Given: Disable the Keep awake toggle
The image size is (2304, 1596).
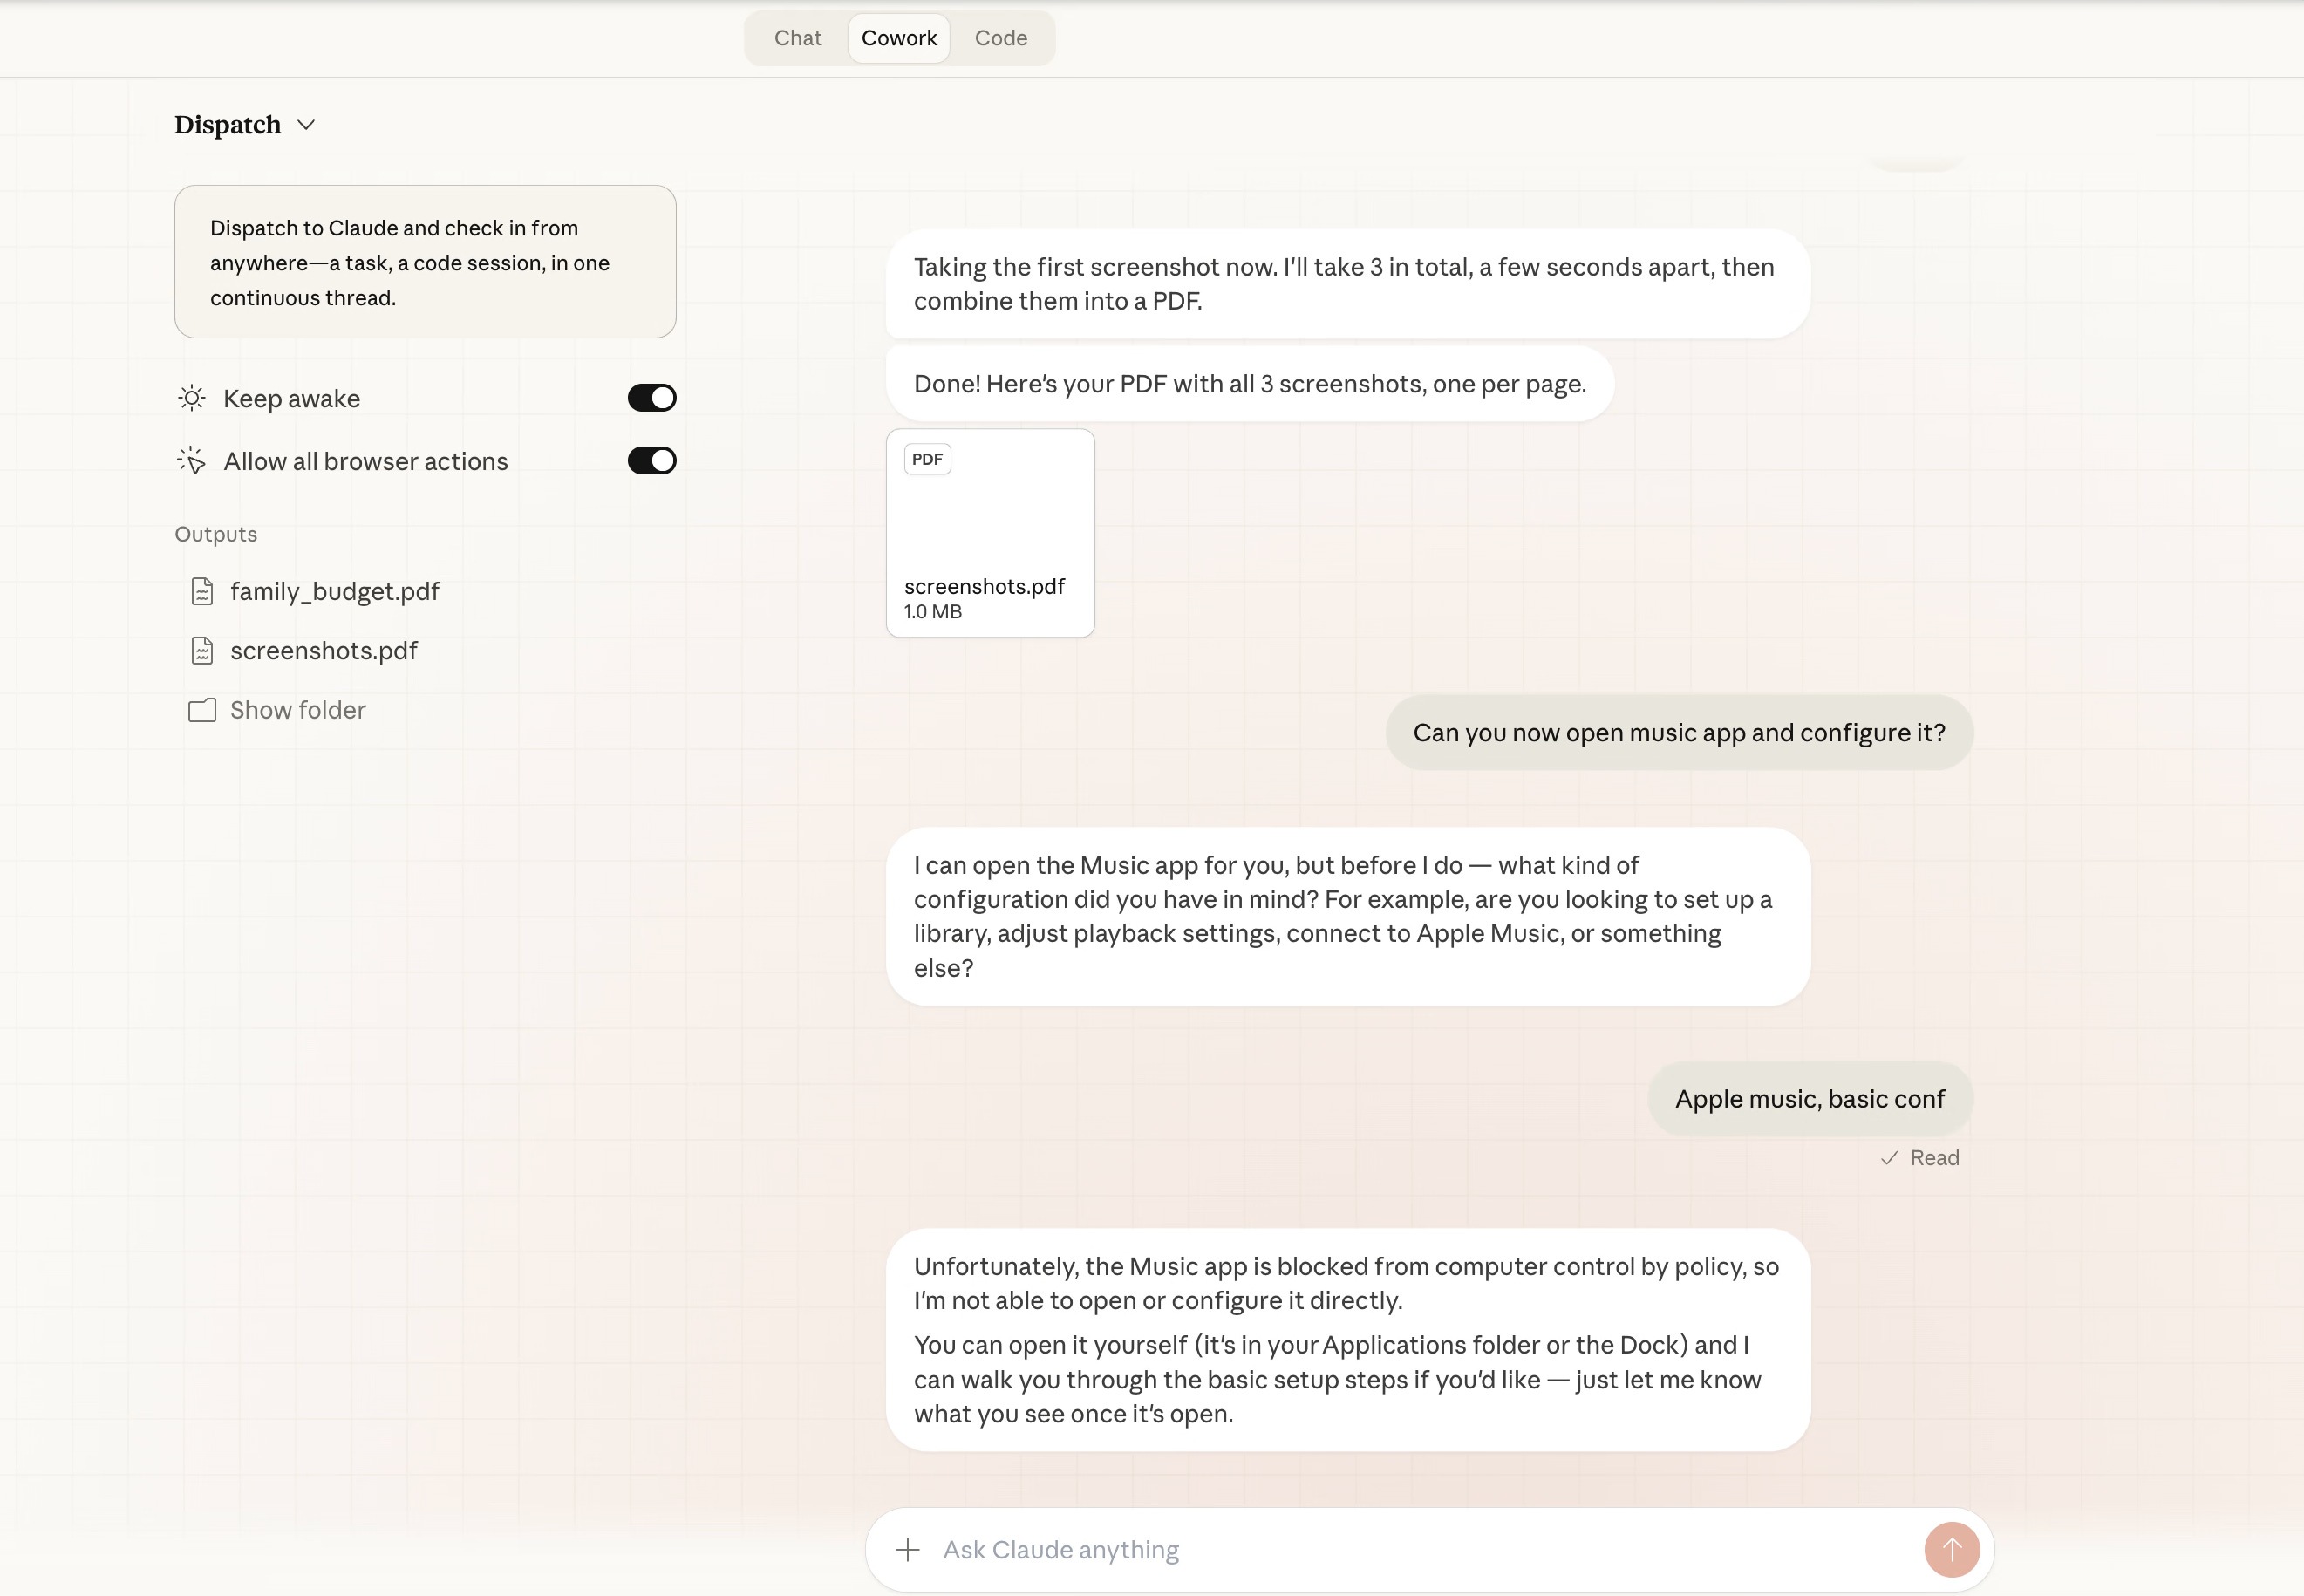Looking at the screenshot, I should pyautogui.click(x=652, y=398).
